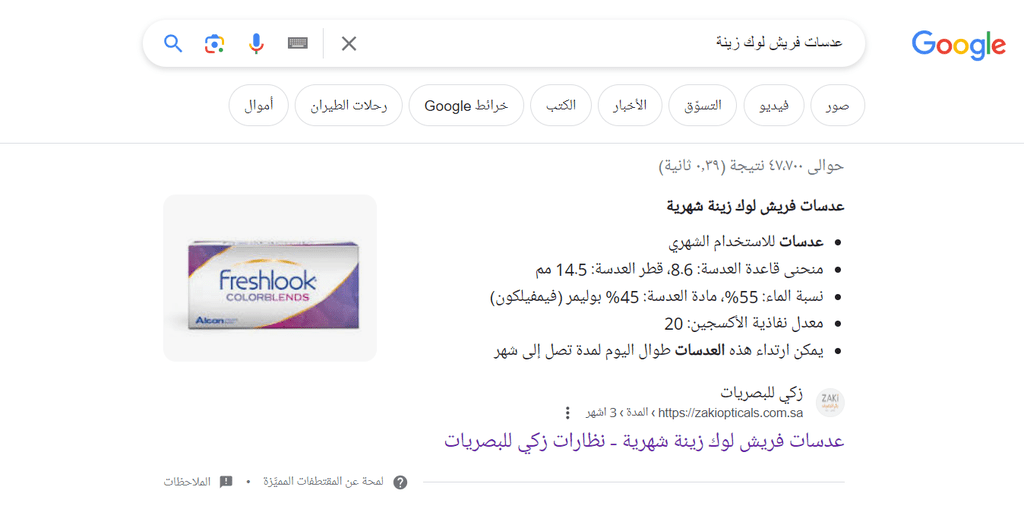Click the results count text حوالى ٤٧٬٧٠٠ نتيجة
The height and width of the screenshot is (506, 1024).
751,166
